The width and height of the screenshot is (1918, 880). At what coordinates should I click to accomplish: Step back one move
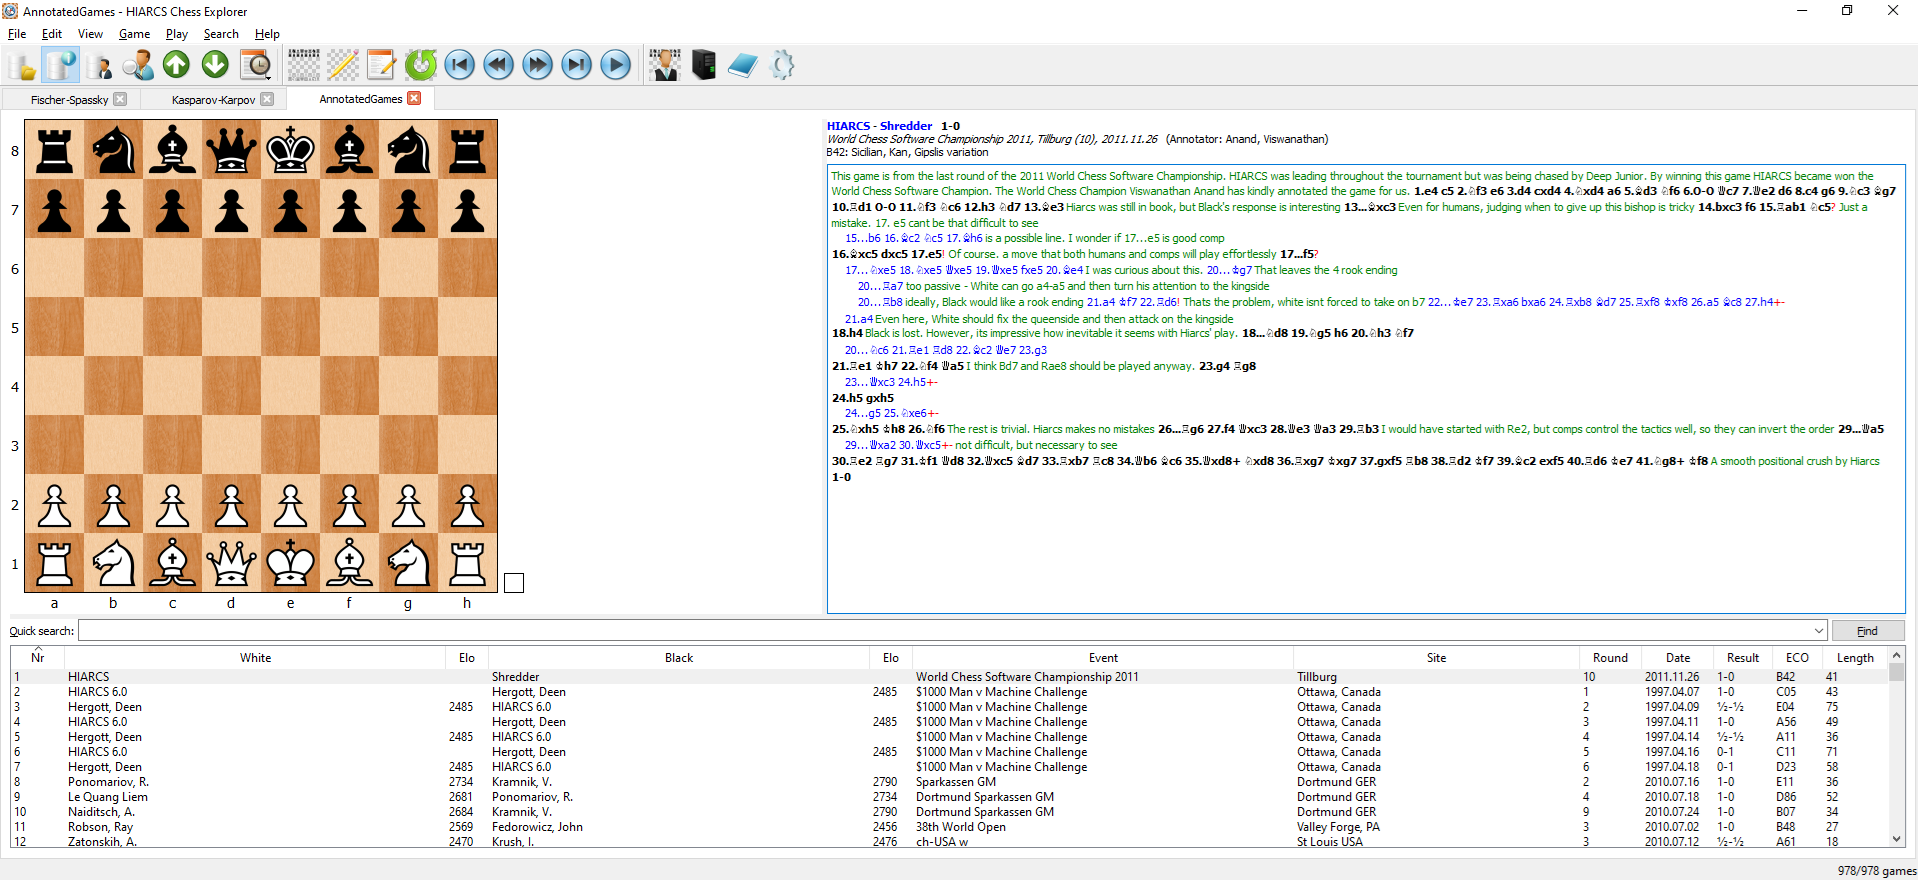pyautogui.click(x=499, y=65)
